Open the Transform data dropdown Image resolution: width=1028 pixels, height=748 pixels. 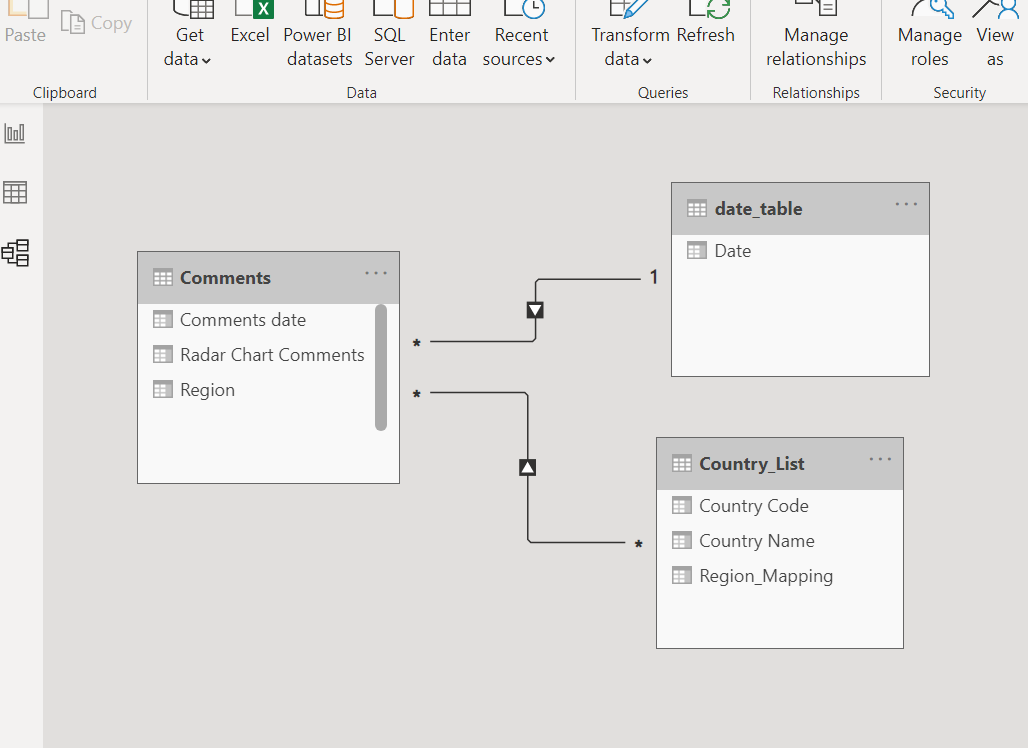(x=629, y=36)
